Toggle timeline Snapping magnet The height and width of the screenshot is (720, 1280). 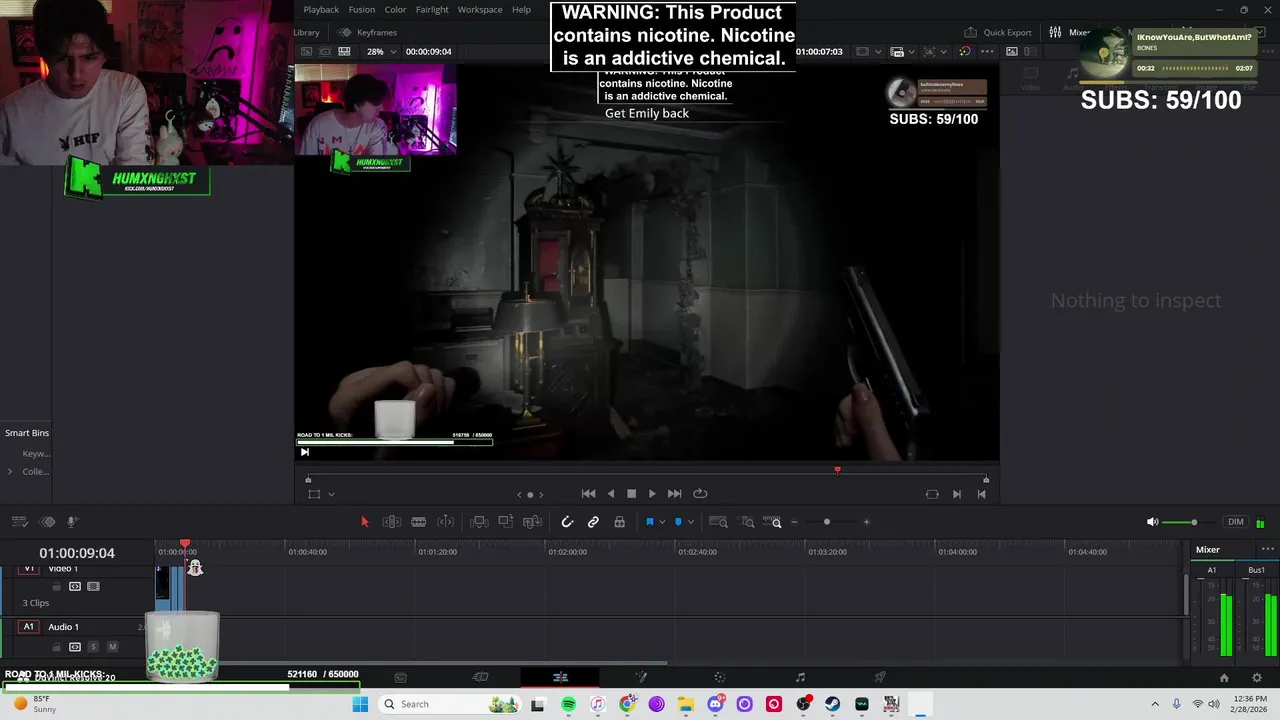[x=567, y=522]
